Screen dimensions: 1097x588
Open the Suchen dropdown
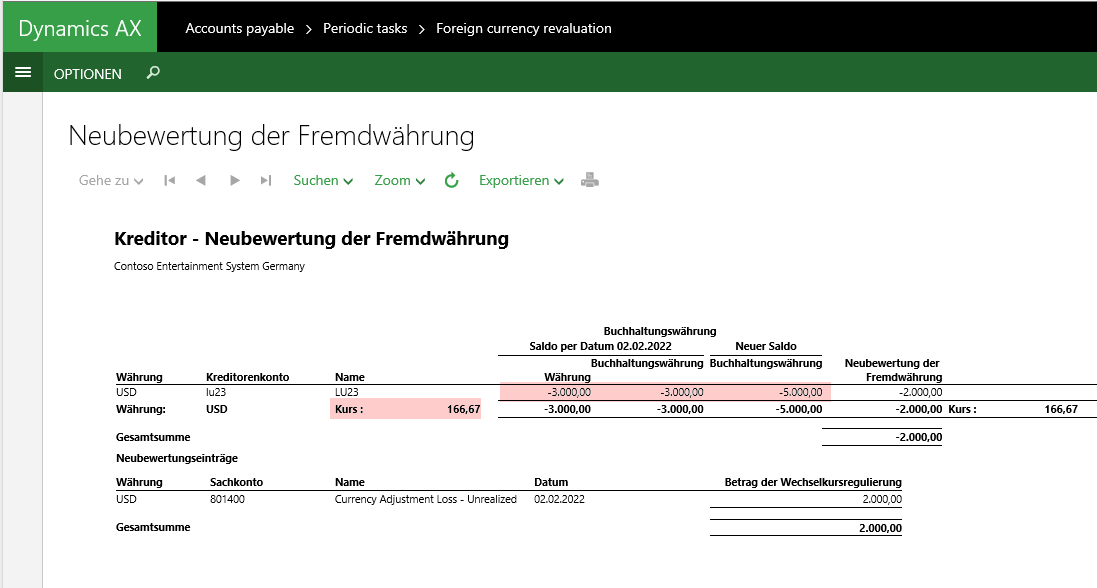323,181
